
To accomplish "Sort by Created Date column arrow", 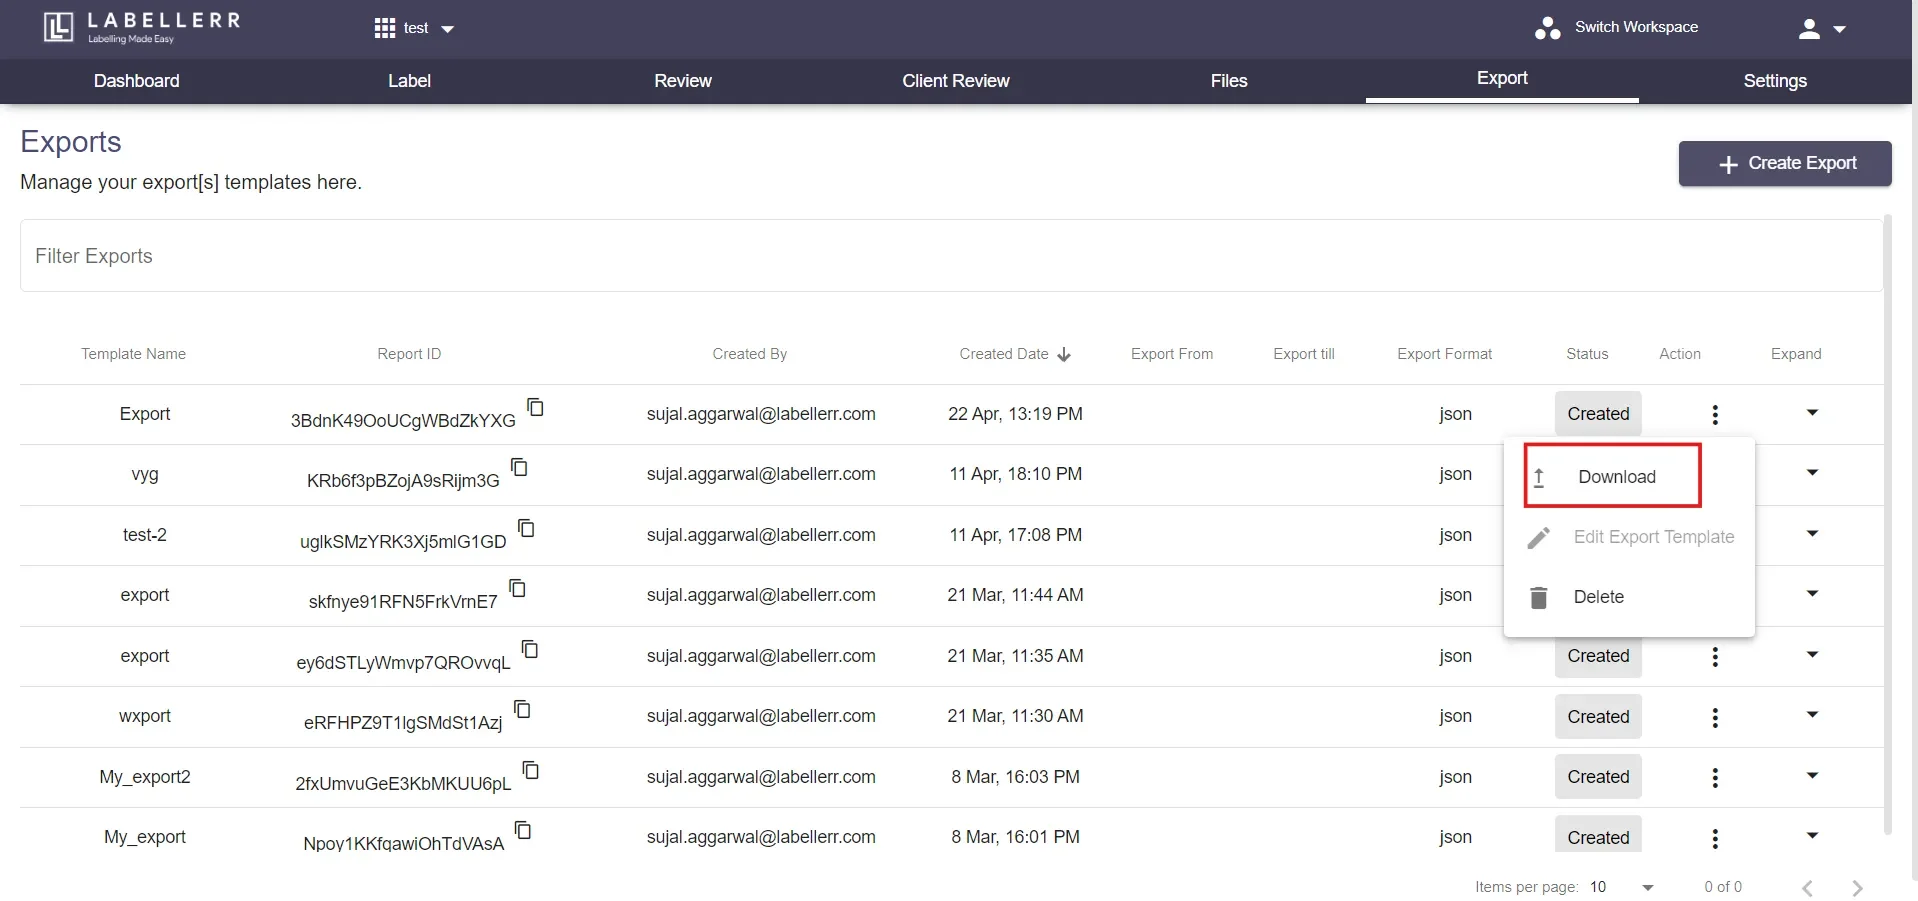I will (x=1064, y=355).
